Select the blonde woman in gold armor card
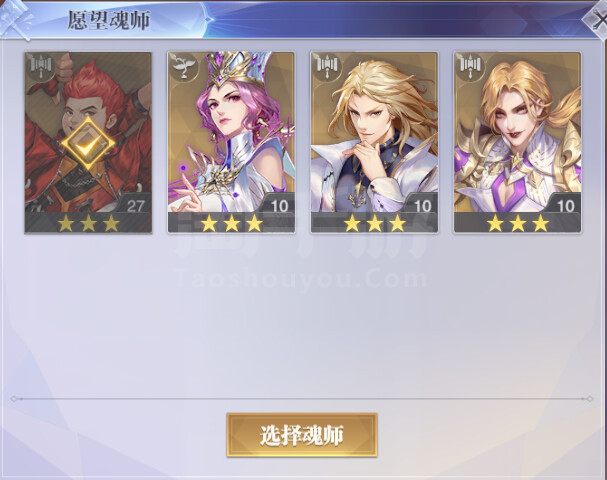The width and height of the screenshot is (607, 480). click(x=518, y=142)
